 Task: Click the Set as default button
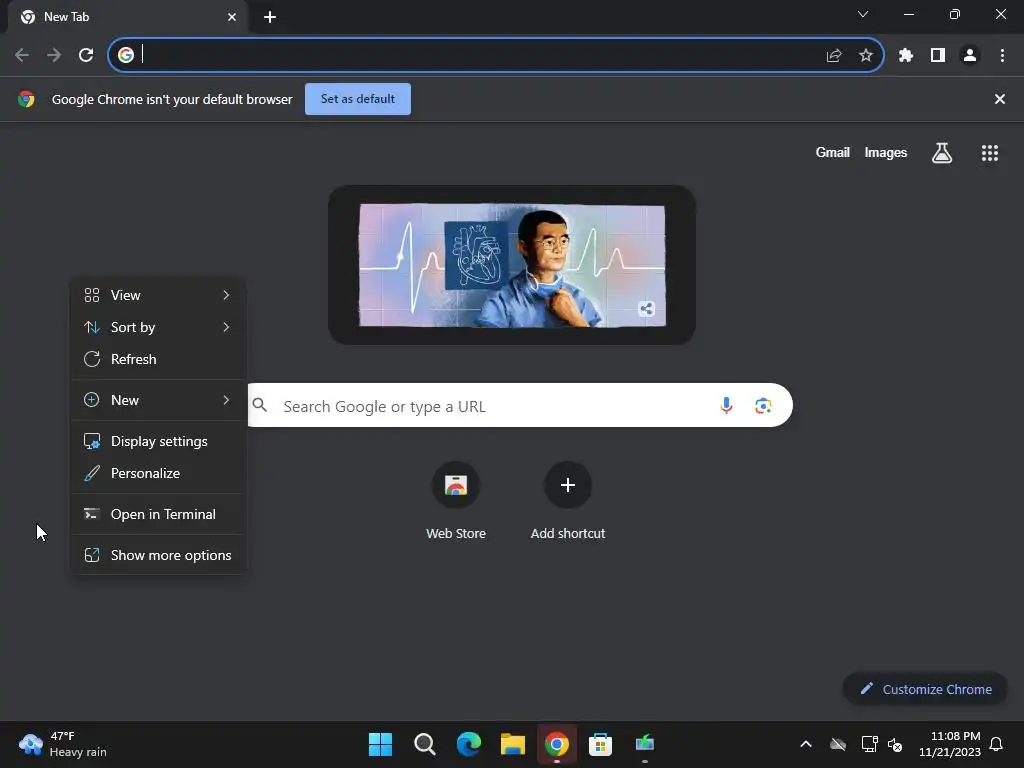(x=358, y=99)
